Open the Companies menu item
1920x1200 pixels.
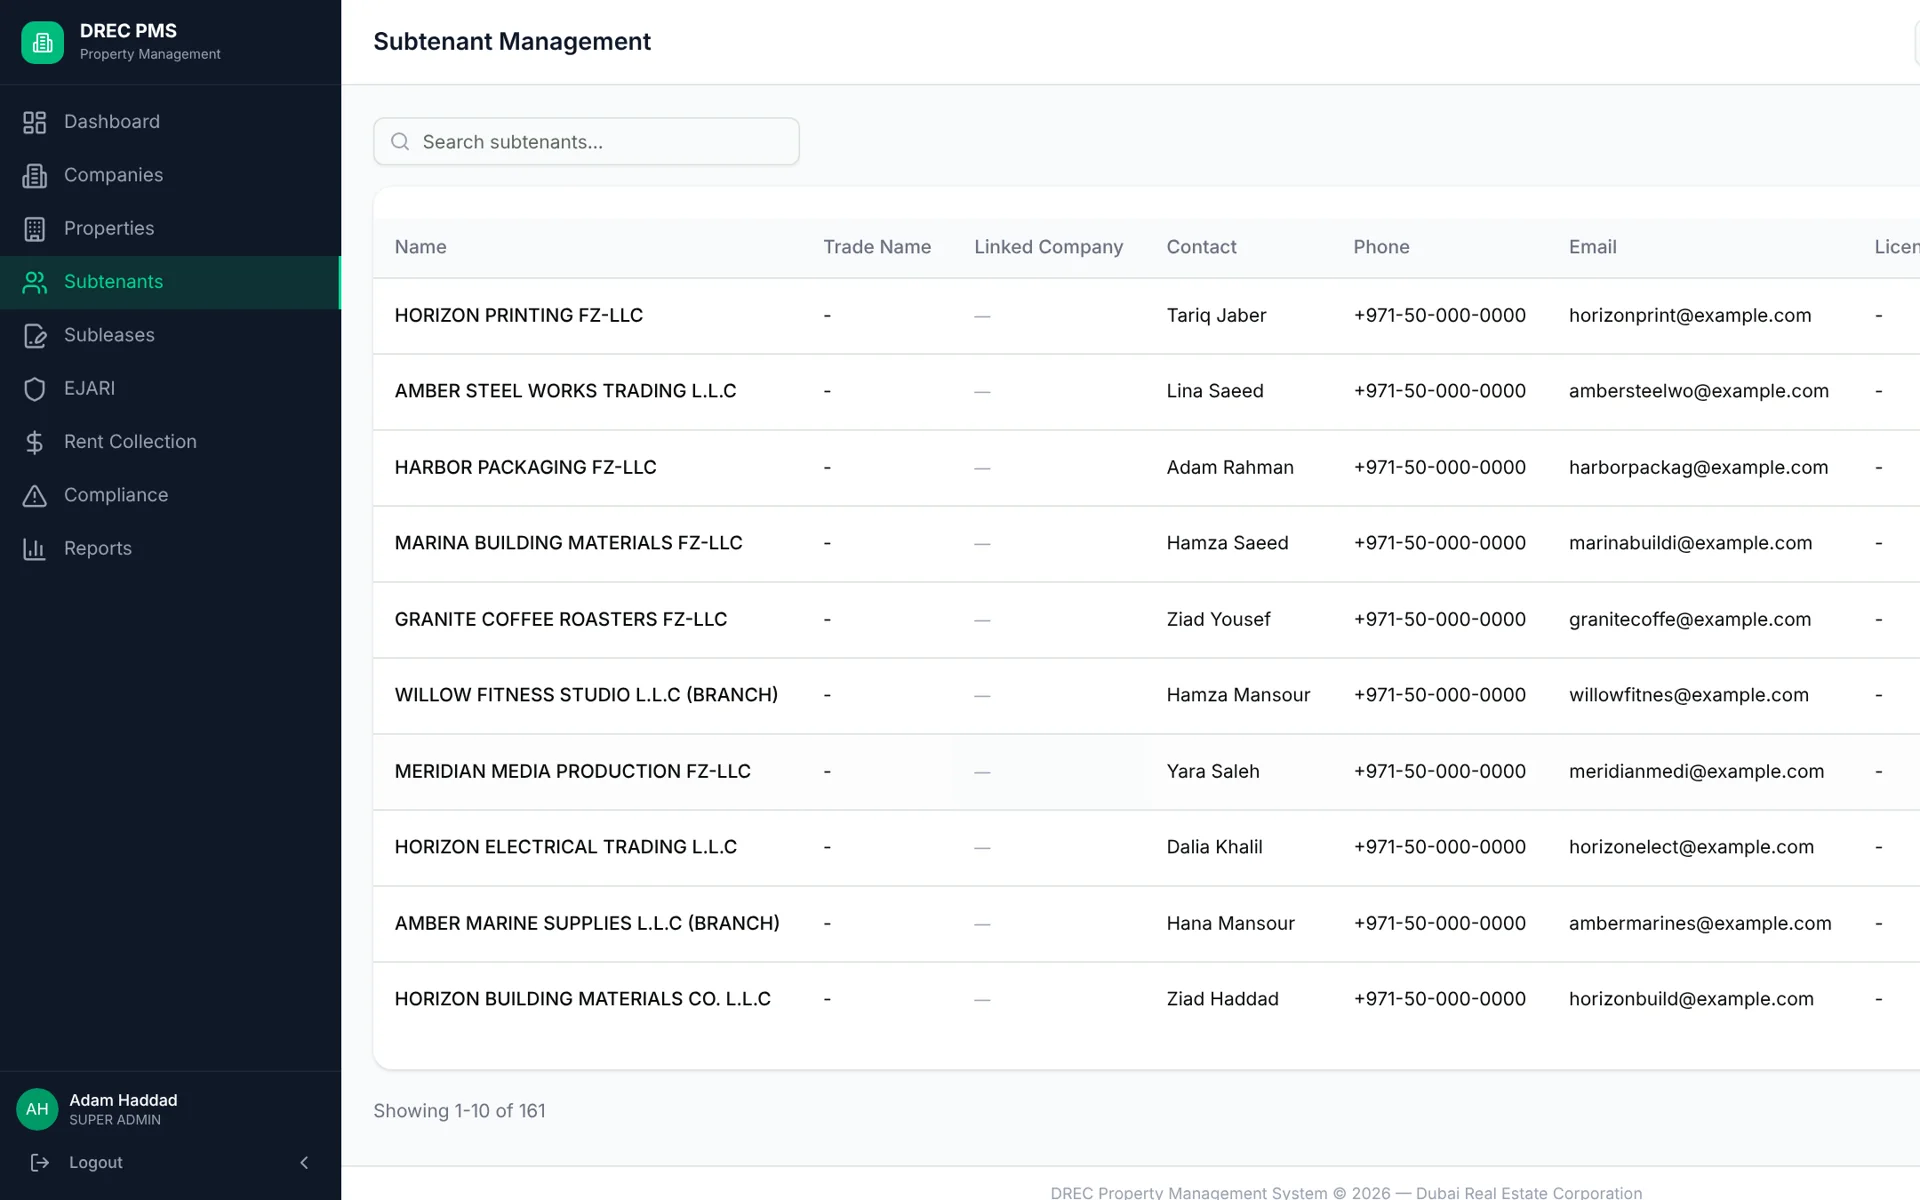[170, 175]
